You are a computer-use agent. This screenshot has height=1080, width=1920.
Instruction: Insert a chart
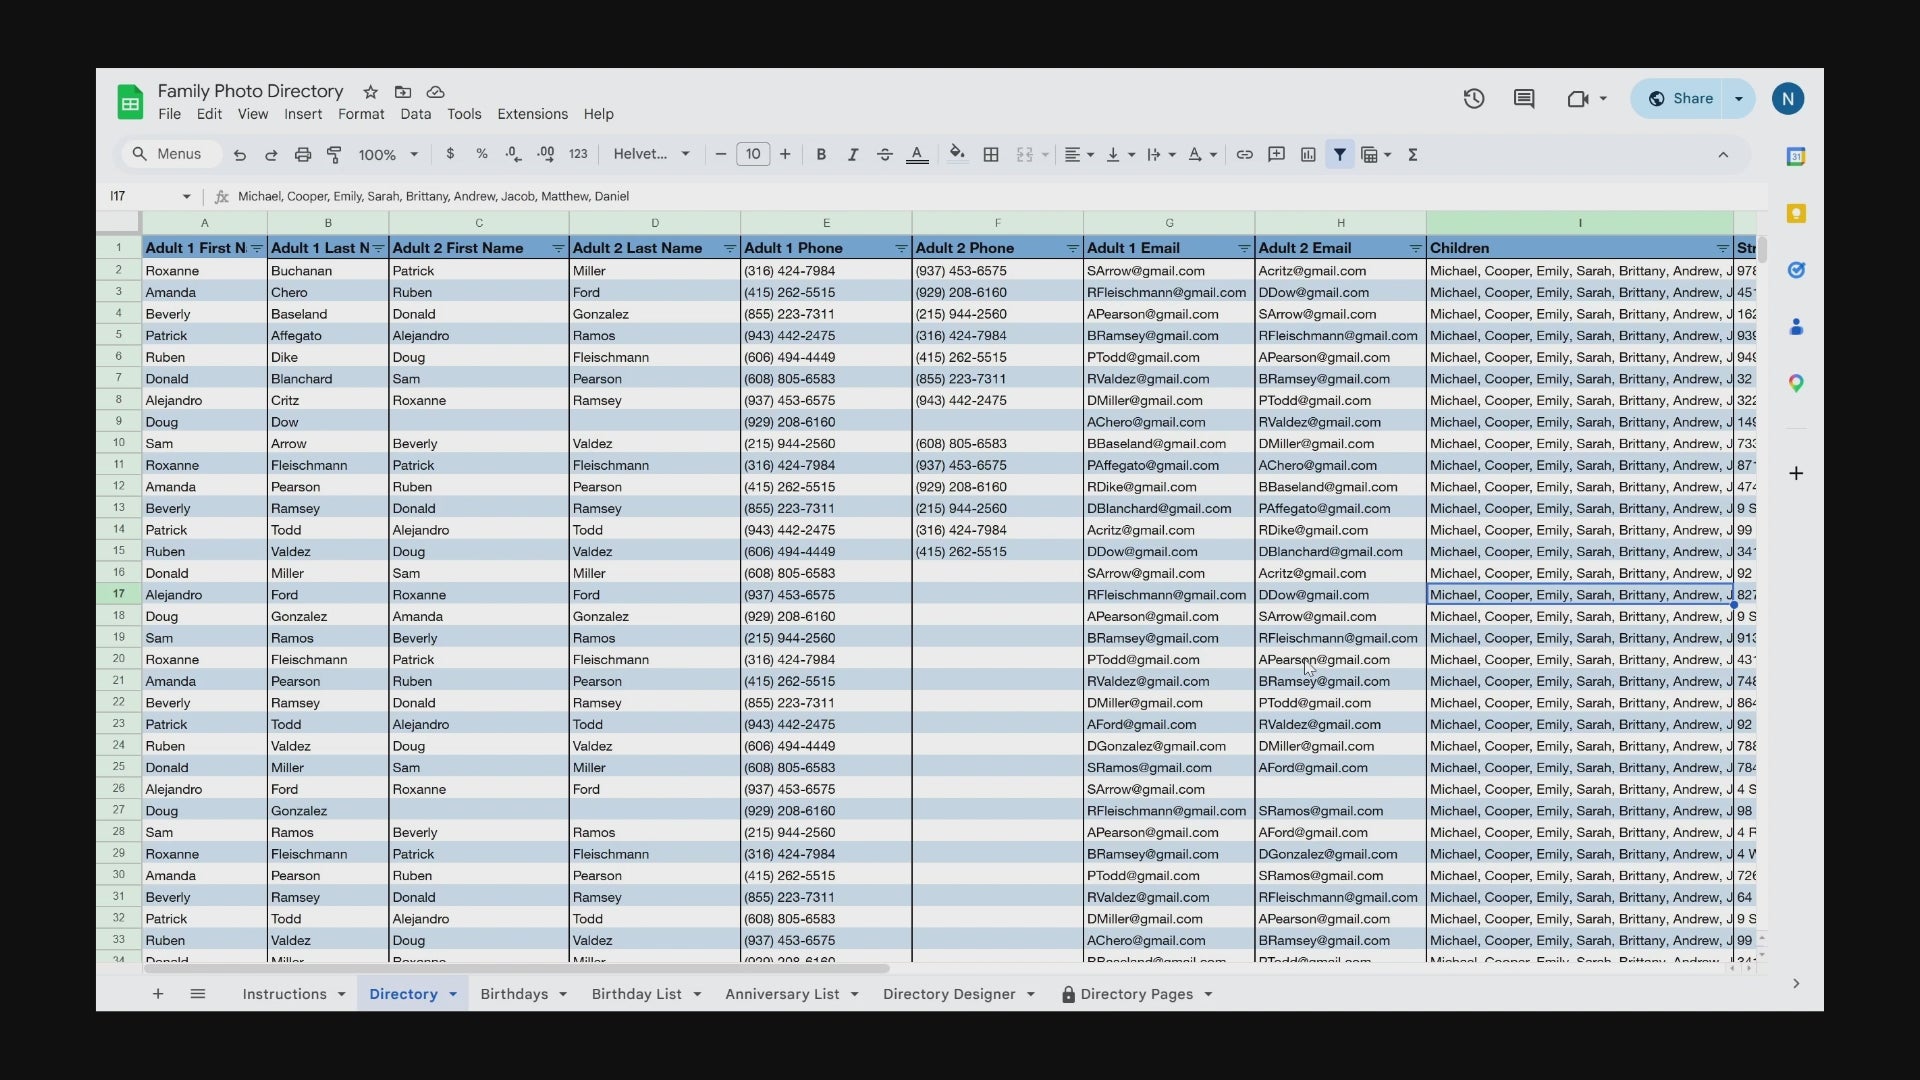pyautogui.click(x=1308, y=154)
